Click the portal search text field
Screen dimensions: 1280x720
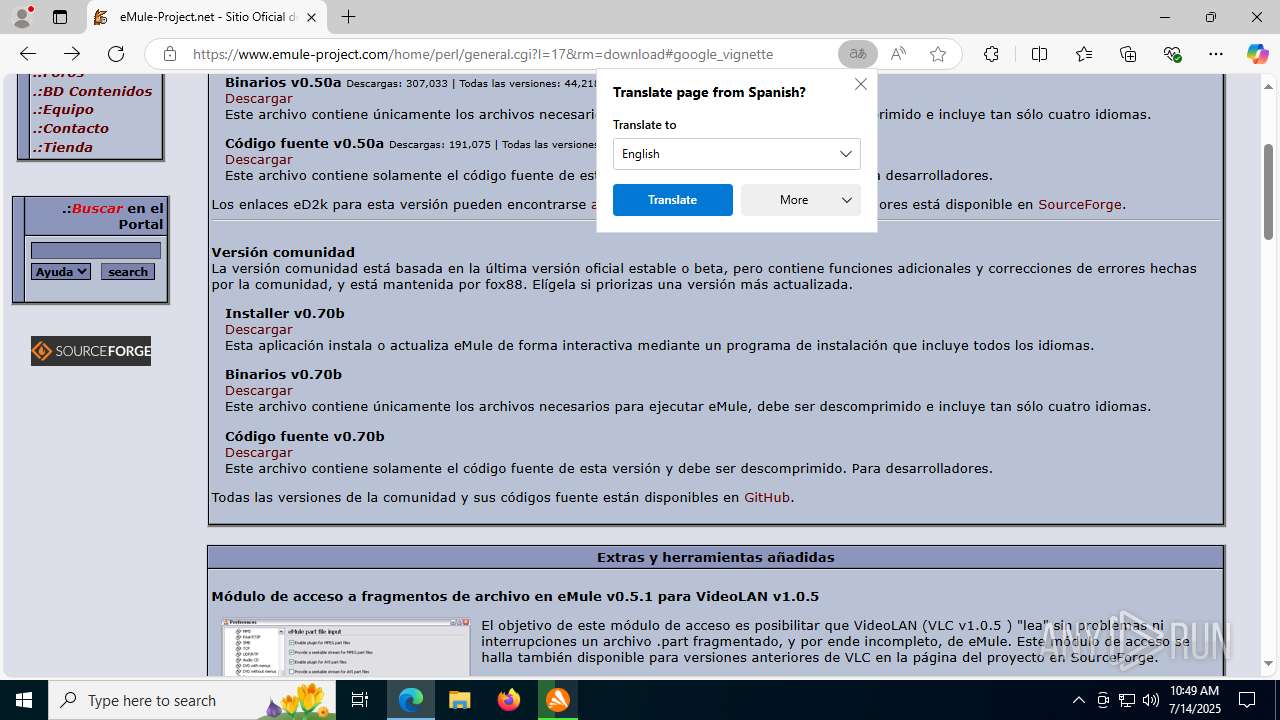click(96, 250)
